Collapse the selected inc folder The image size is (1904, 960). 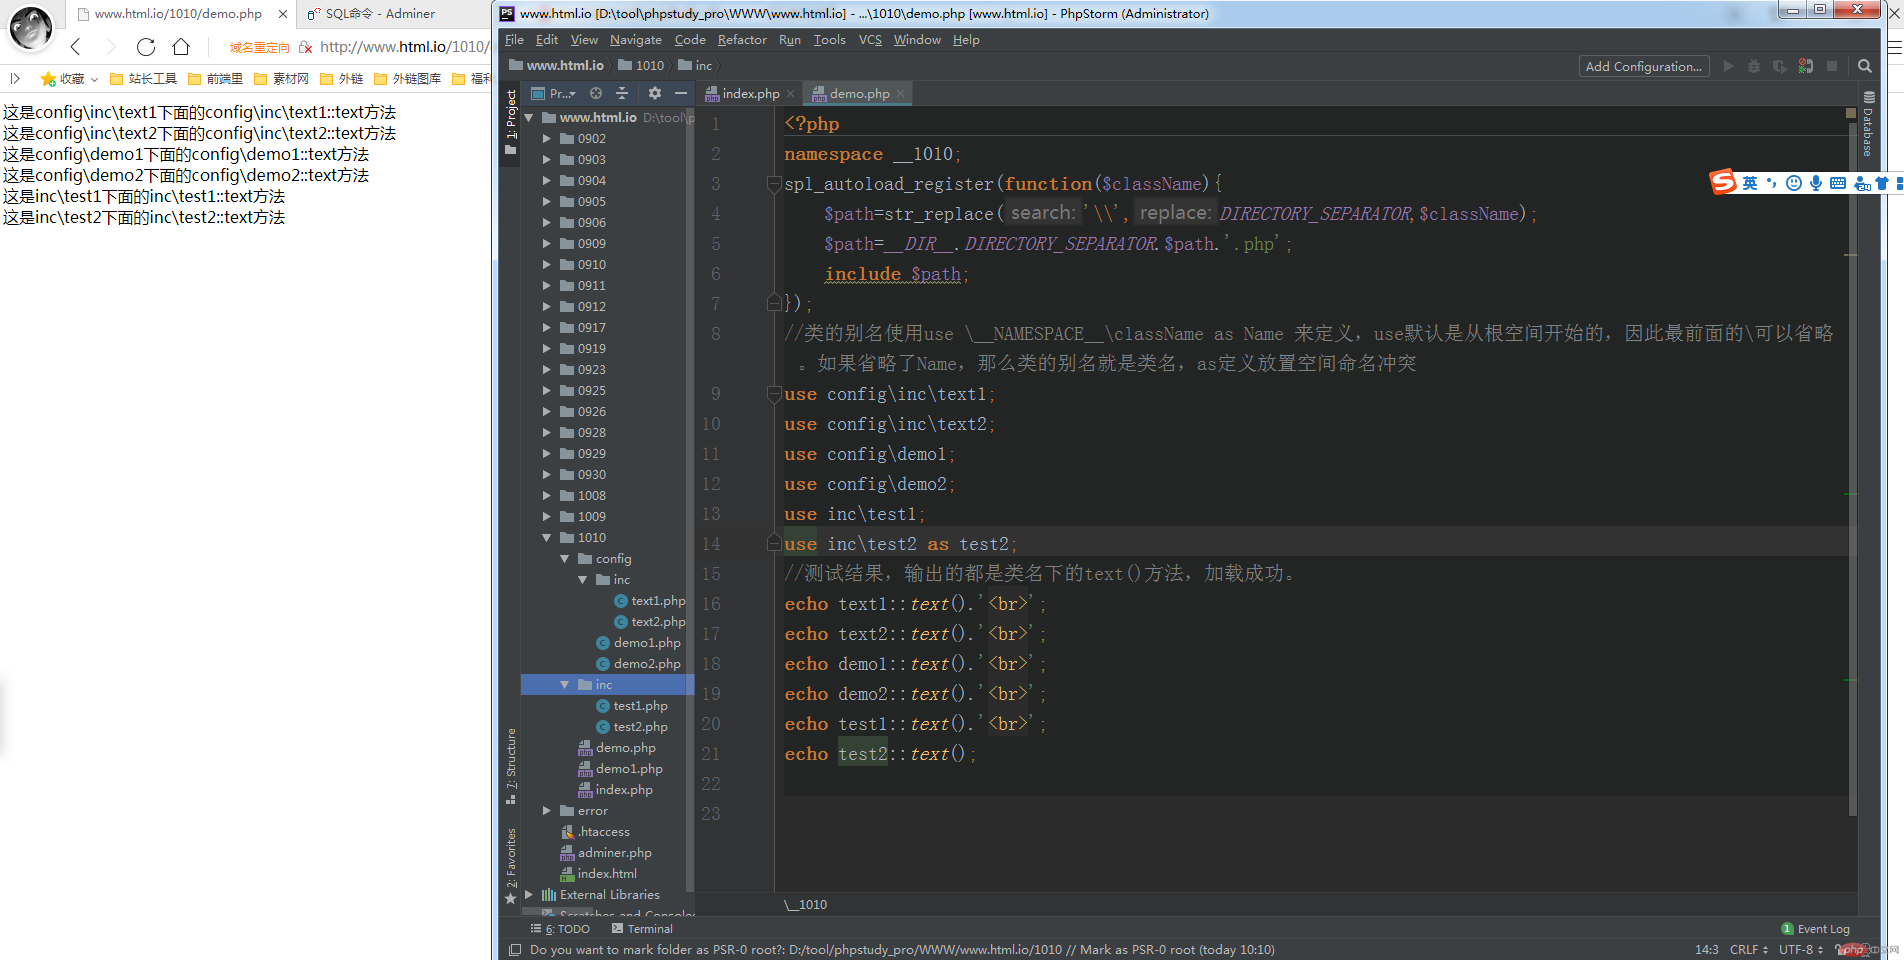(565, 685)
